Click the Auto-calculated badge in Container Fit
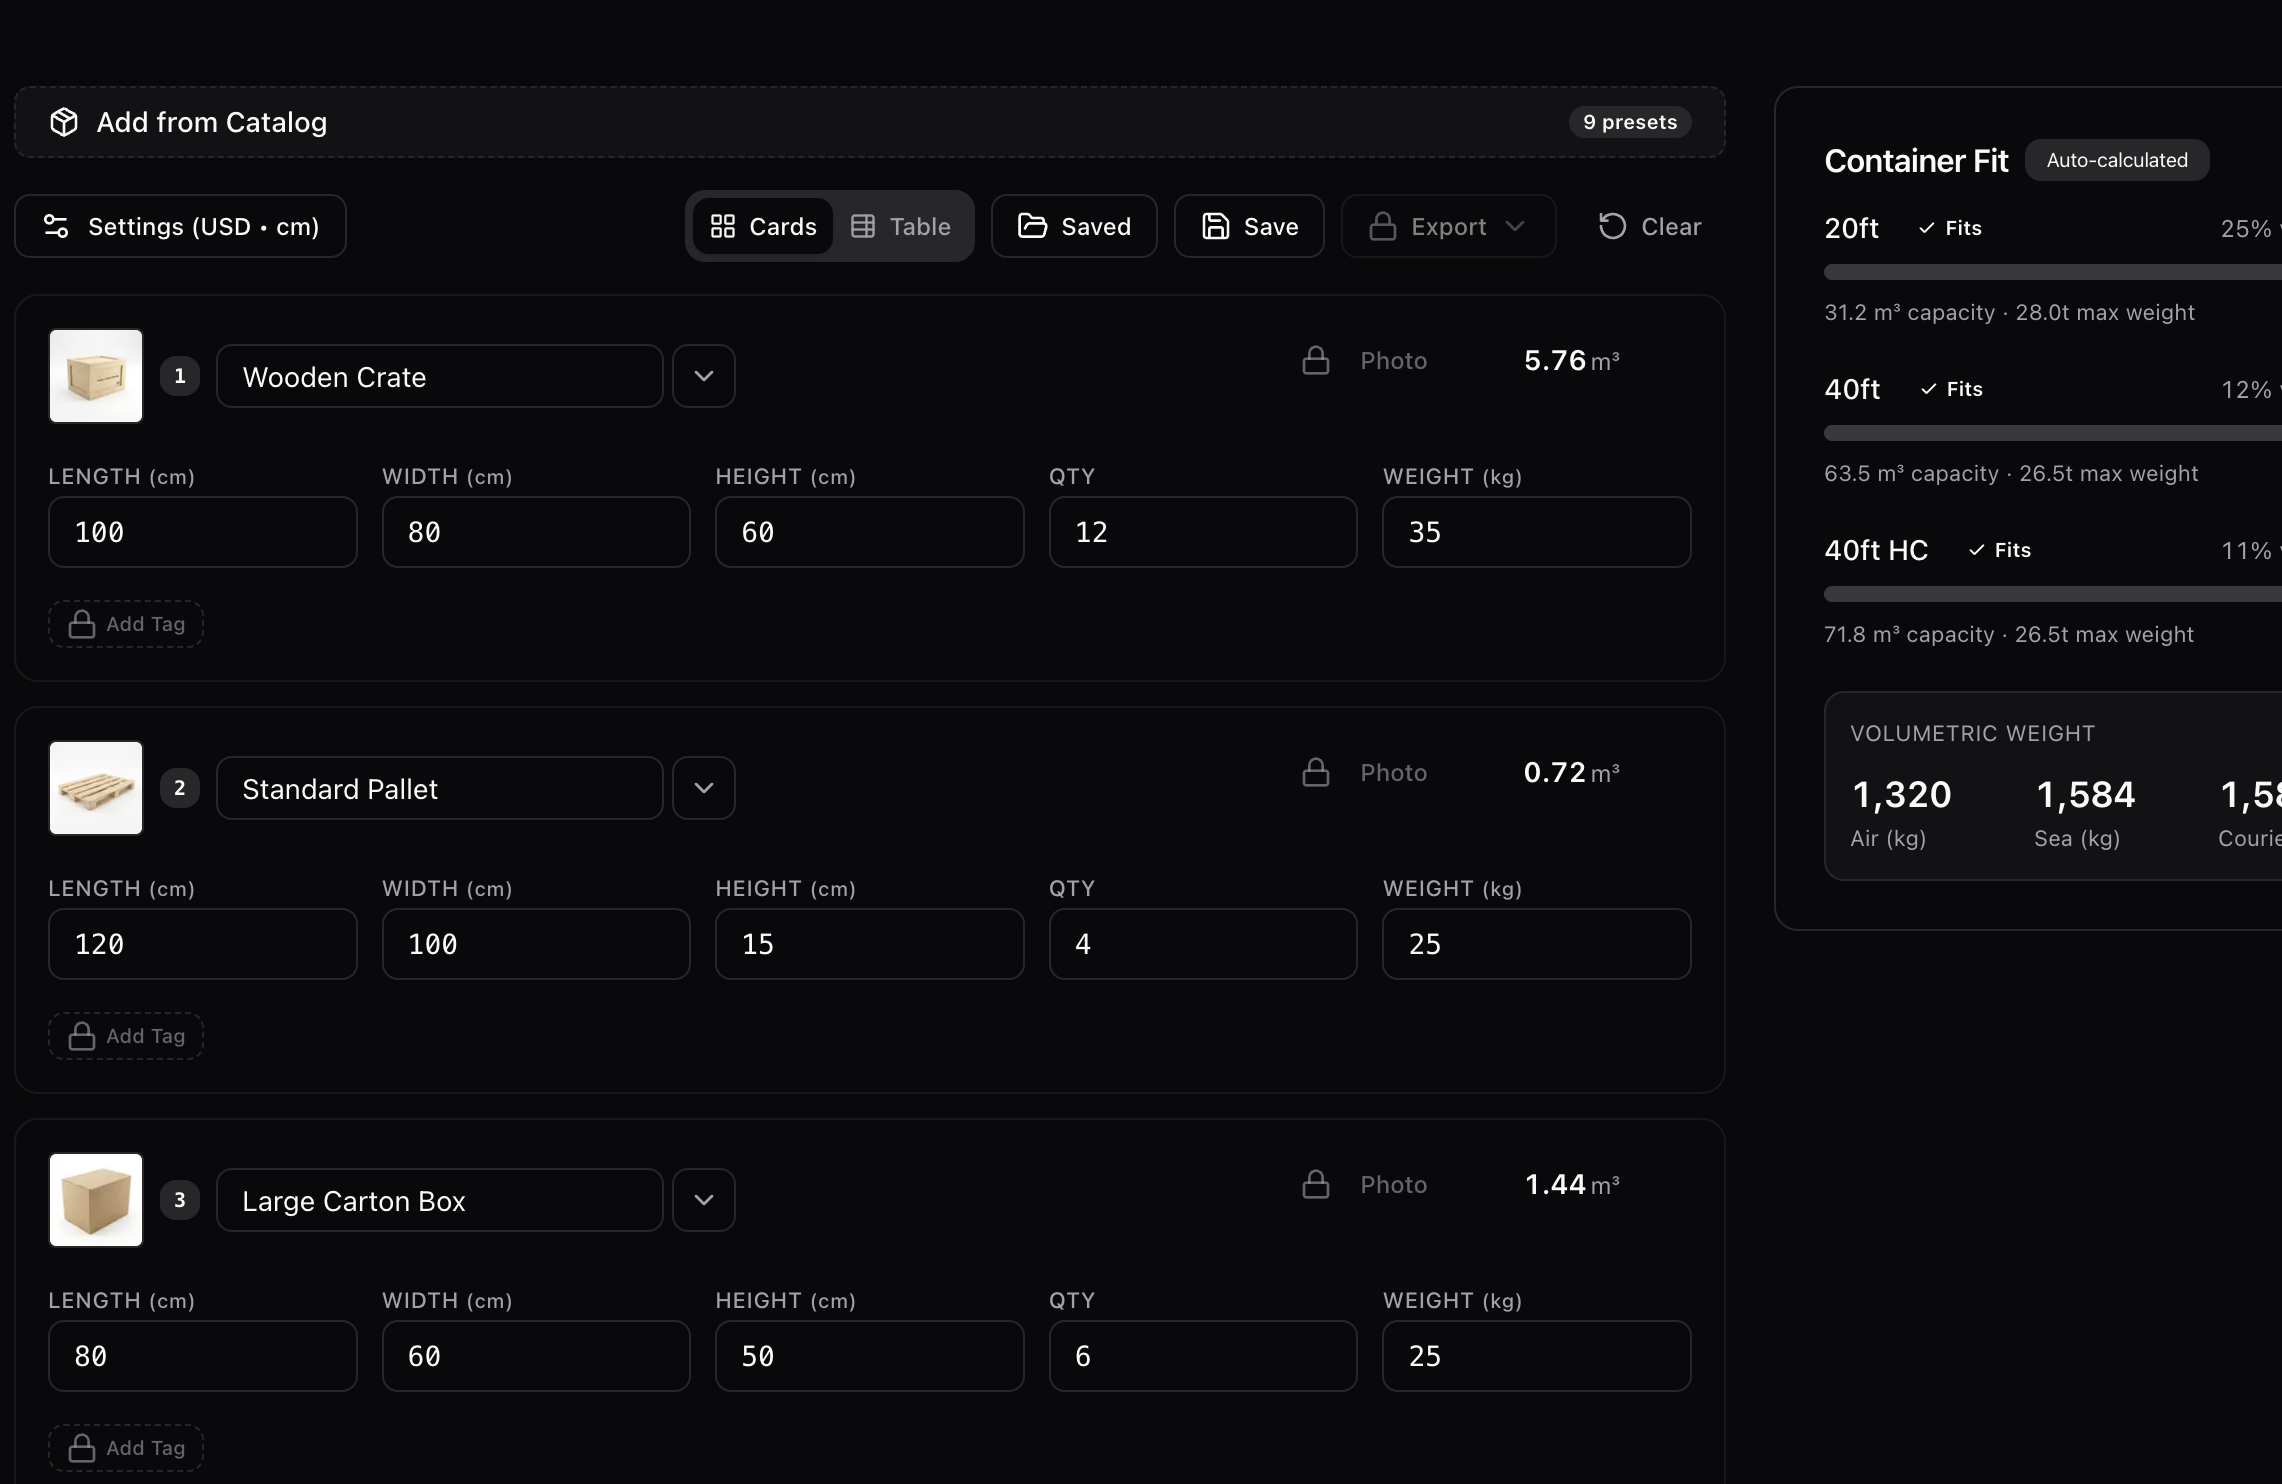 [2117, 159]
